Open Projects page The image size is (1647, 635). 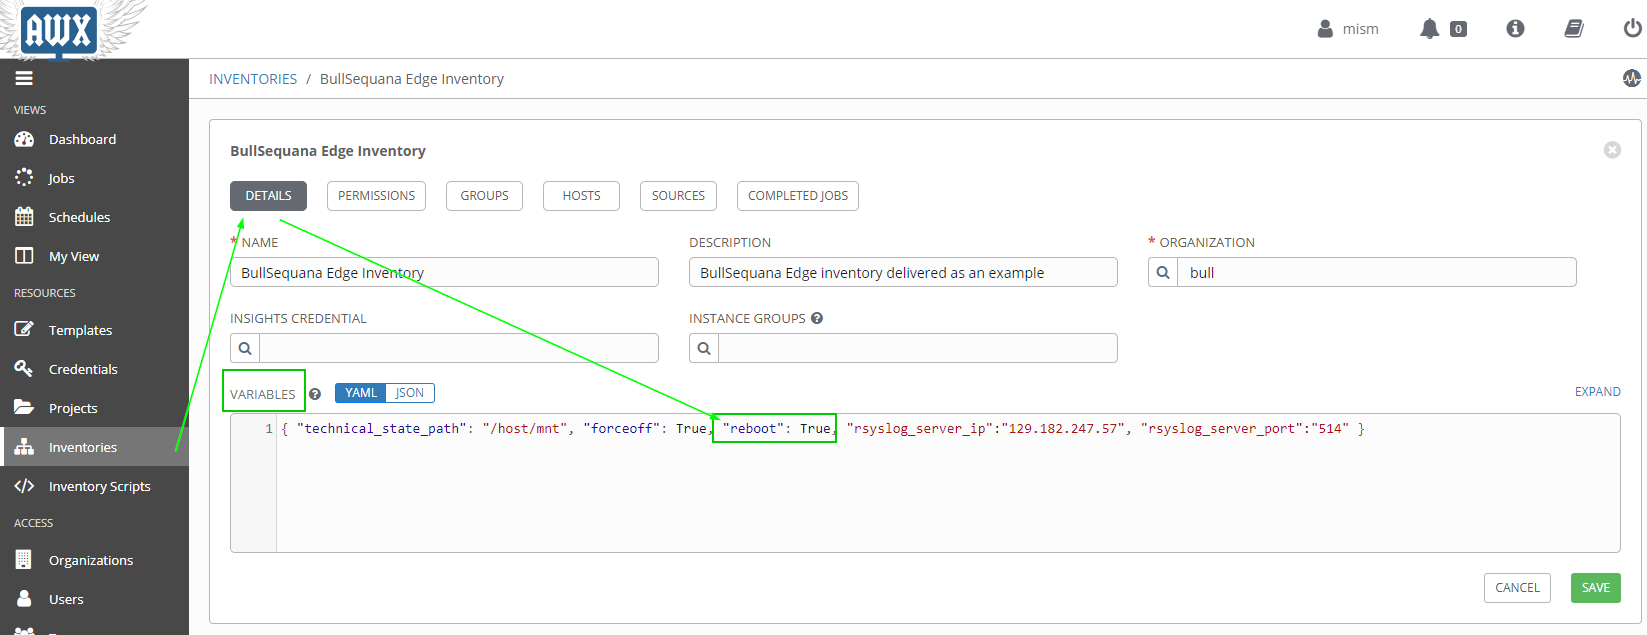pos(73,408)
